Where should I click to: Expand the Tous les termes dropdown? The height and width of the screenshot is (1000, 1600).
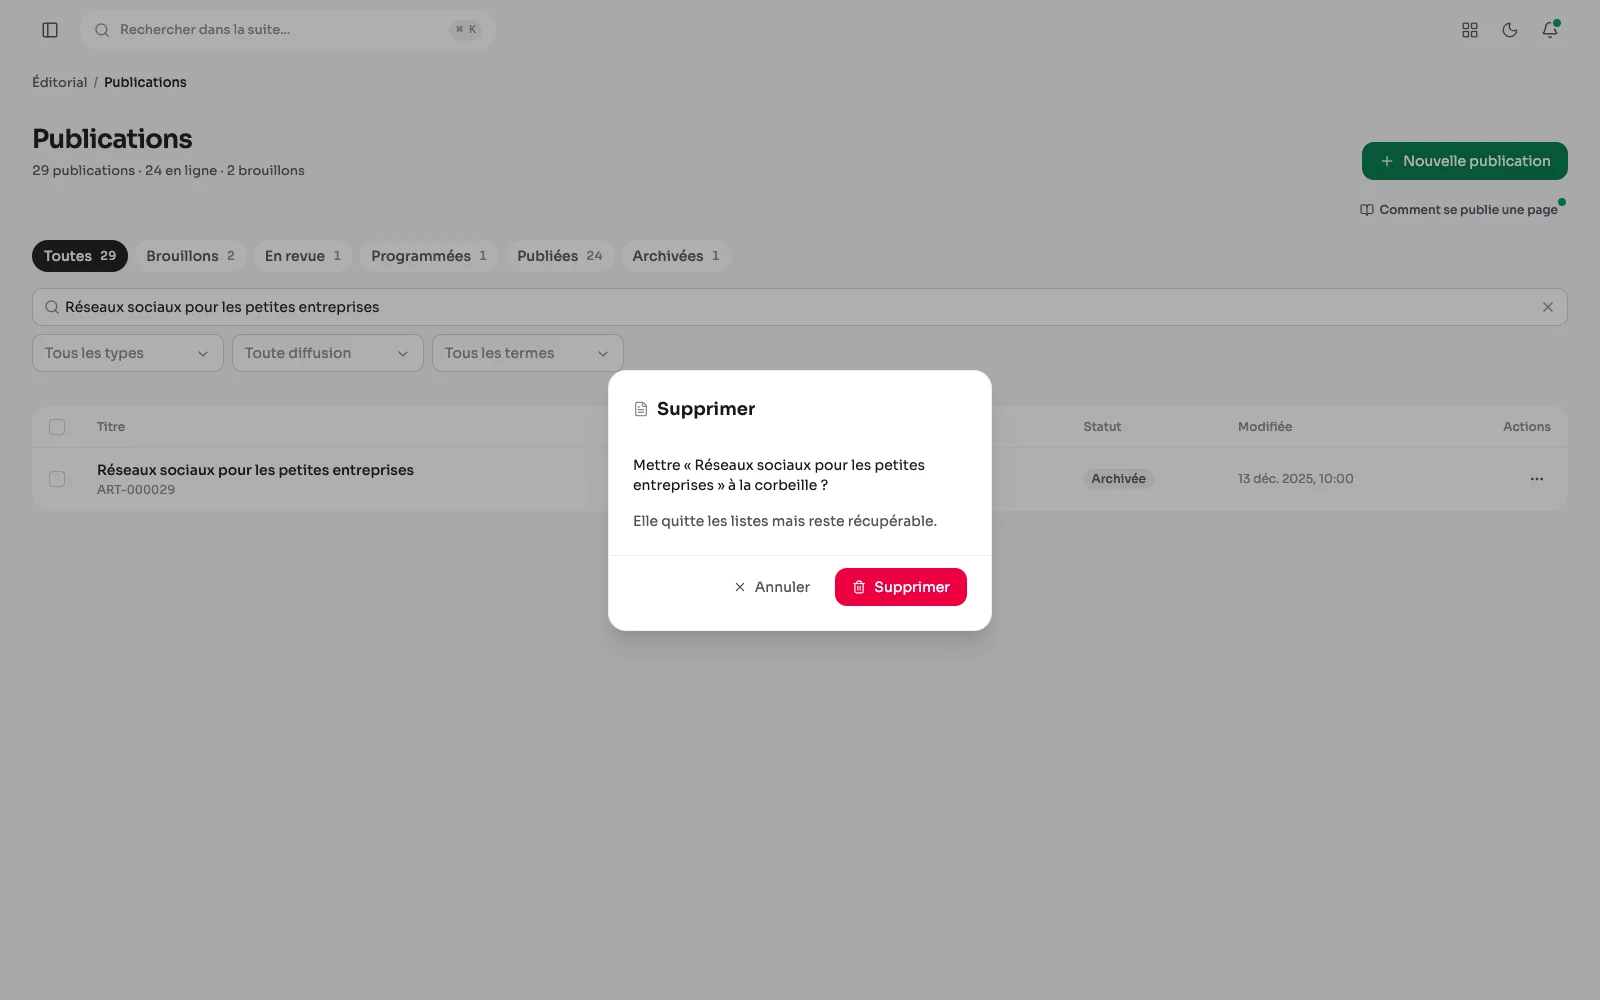528,353
